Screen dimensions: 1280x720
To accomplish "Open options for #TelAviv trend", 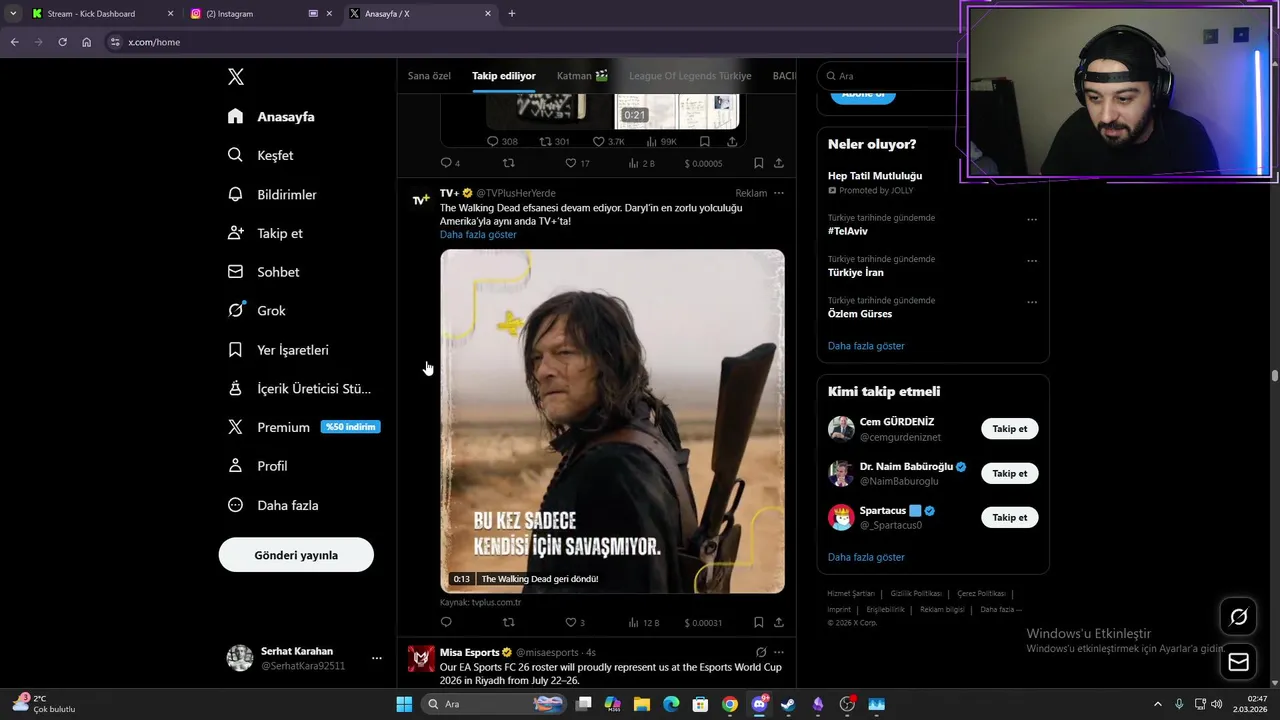I will [1032, 219].
